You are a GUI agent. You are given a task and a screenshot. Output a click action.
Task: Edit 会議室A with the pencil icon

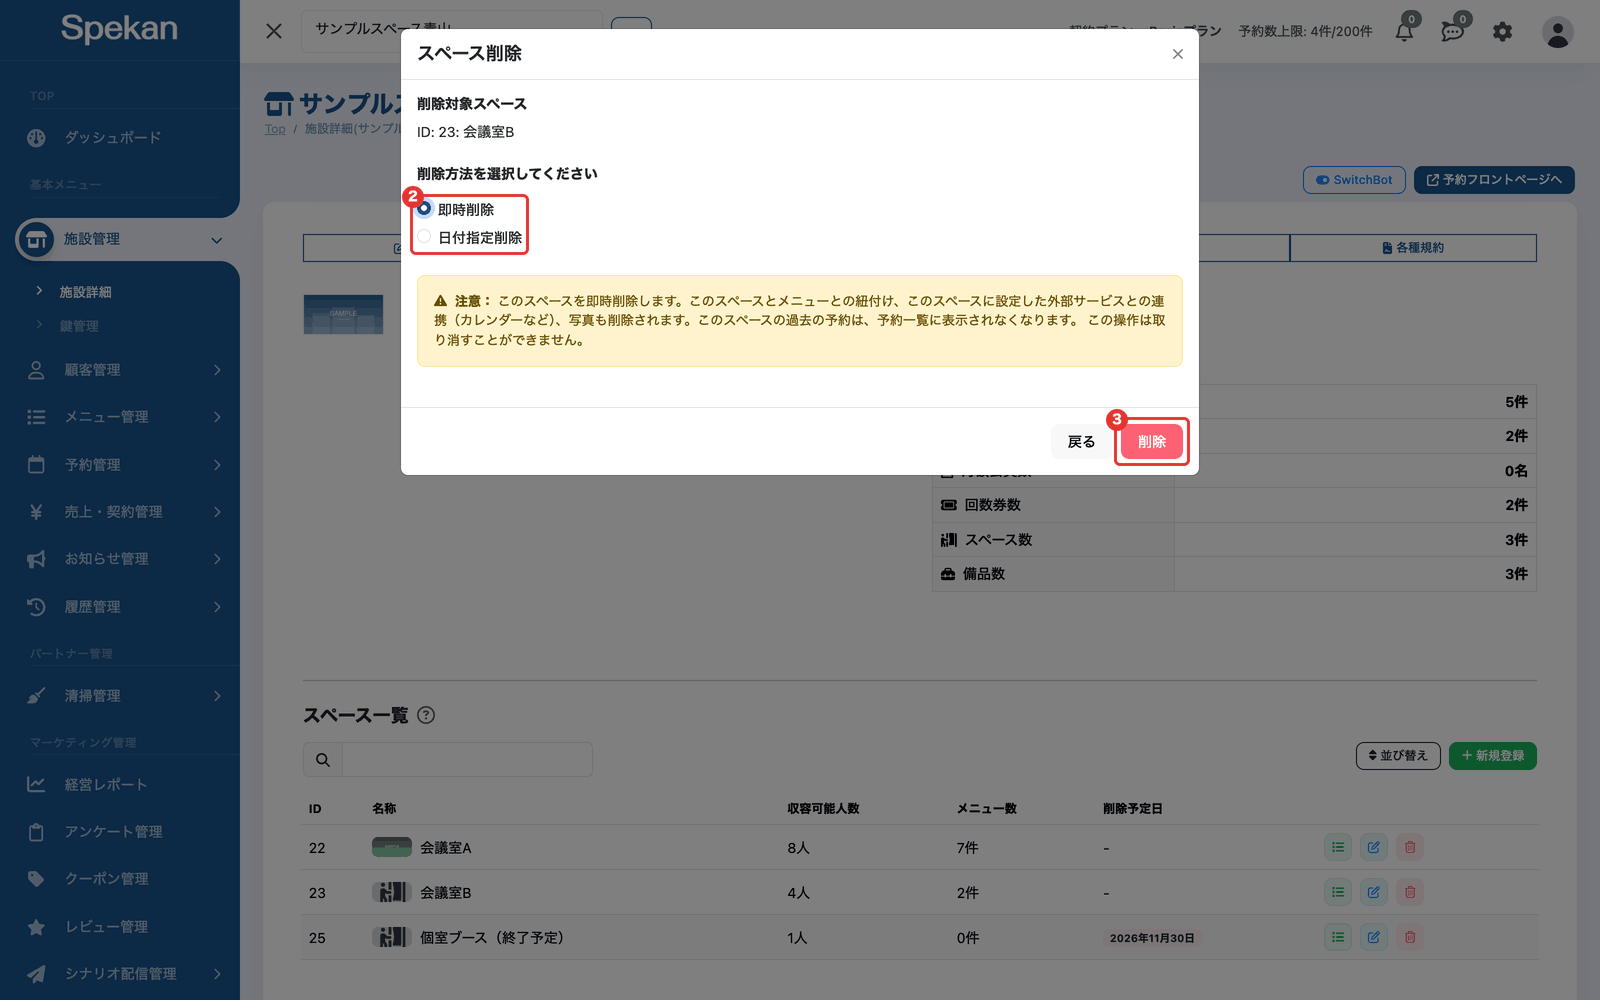point(1374,847)
